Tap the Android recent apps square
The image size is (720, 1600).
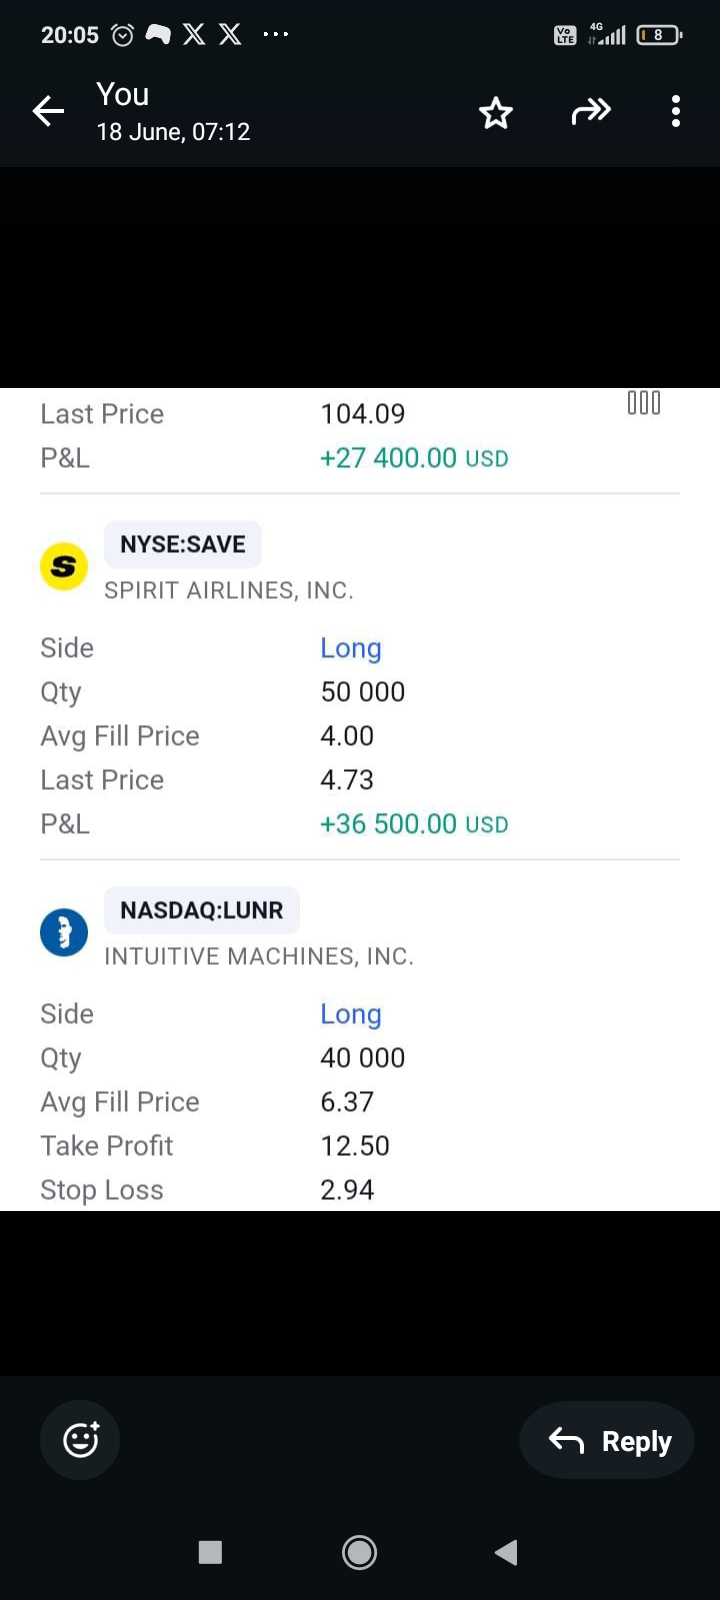tap(210, 1552)
